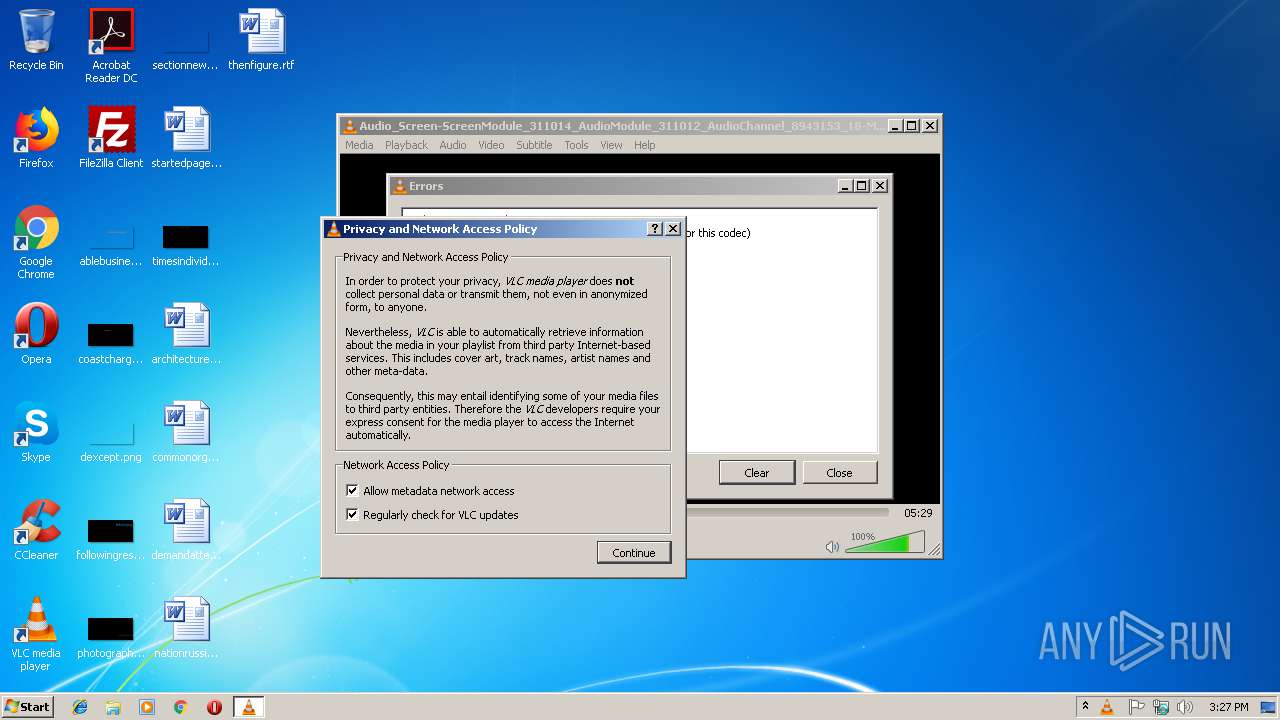
Task: Open the Subtitle menu in VLC
Action: (534, 145)
